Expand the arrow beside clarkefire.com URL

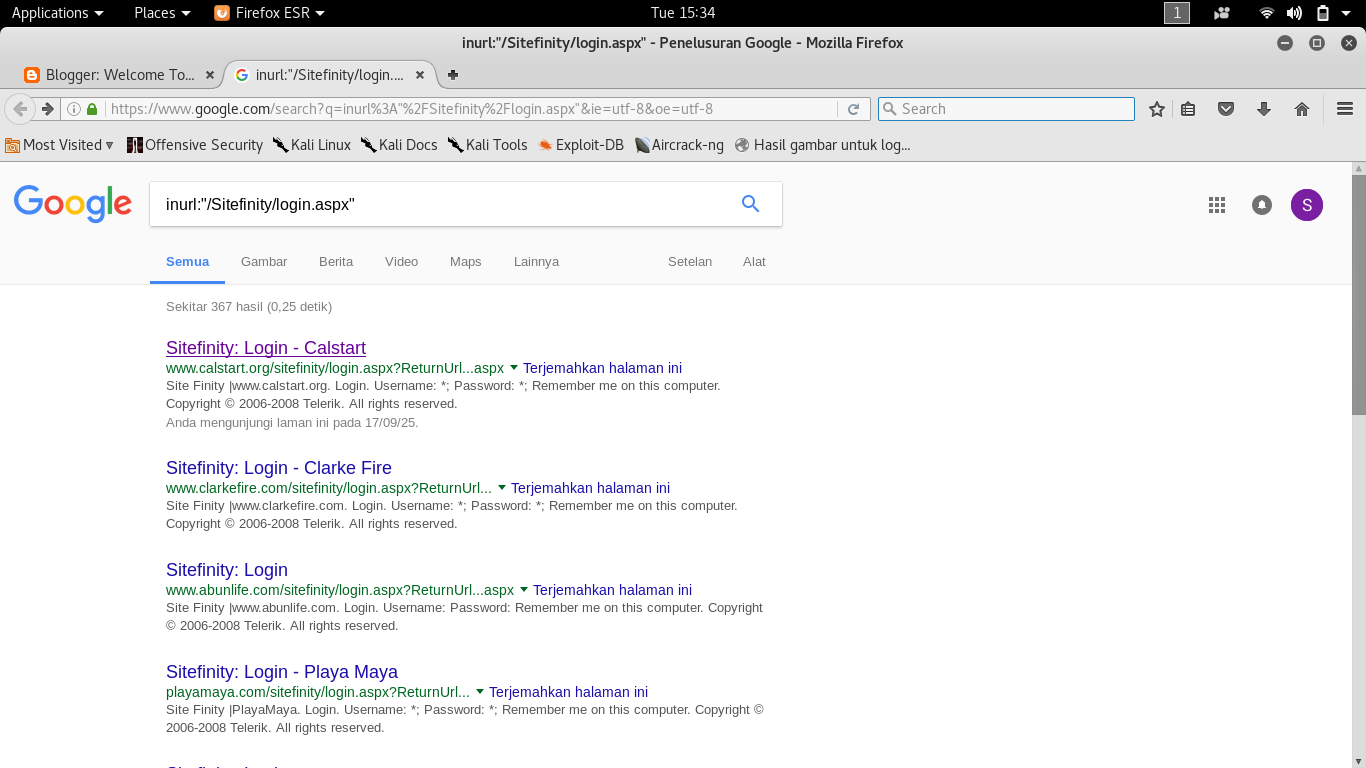click(x=501, y=488)
